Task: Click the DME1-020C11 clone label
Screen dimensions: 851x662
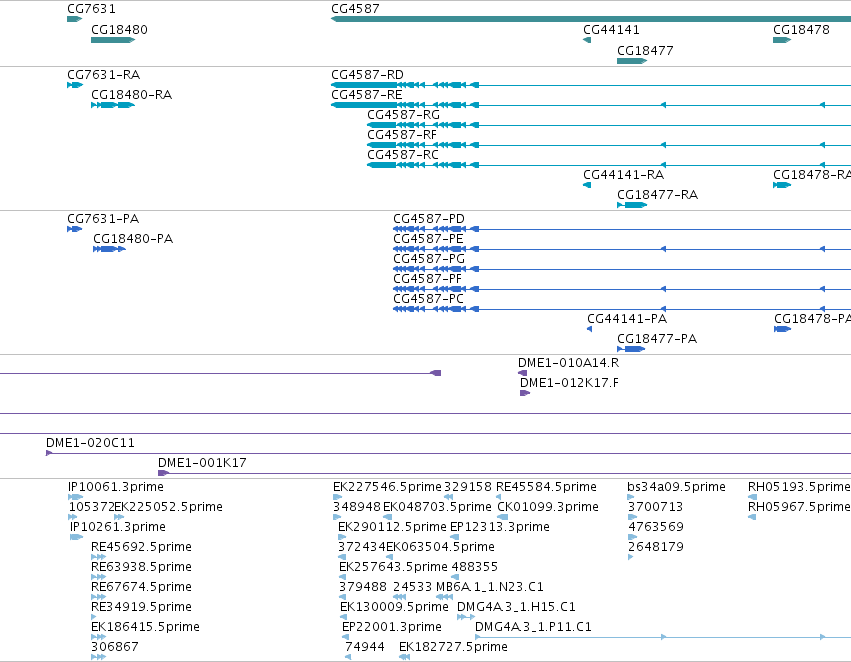Action: pyautogui.click(x=90, y=443)
